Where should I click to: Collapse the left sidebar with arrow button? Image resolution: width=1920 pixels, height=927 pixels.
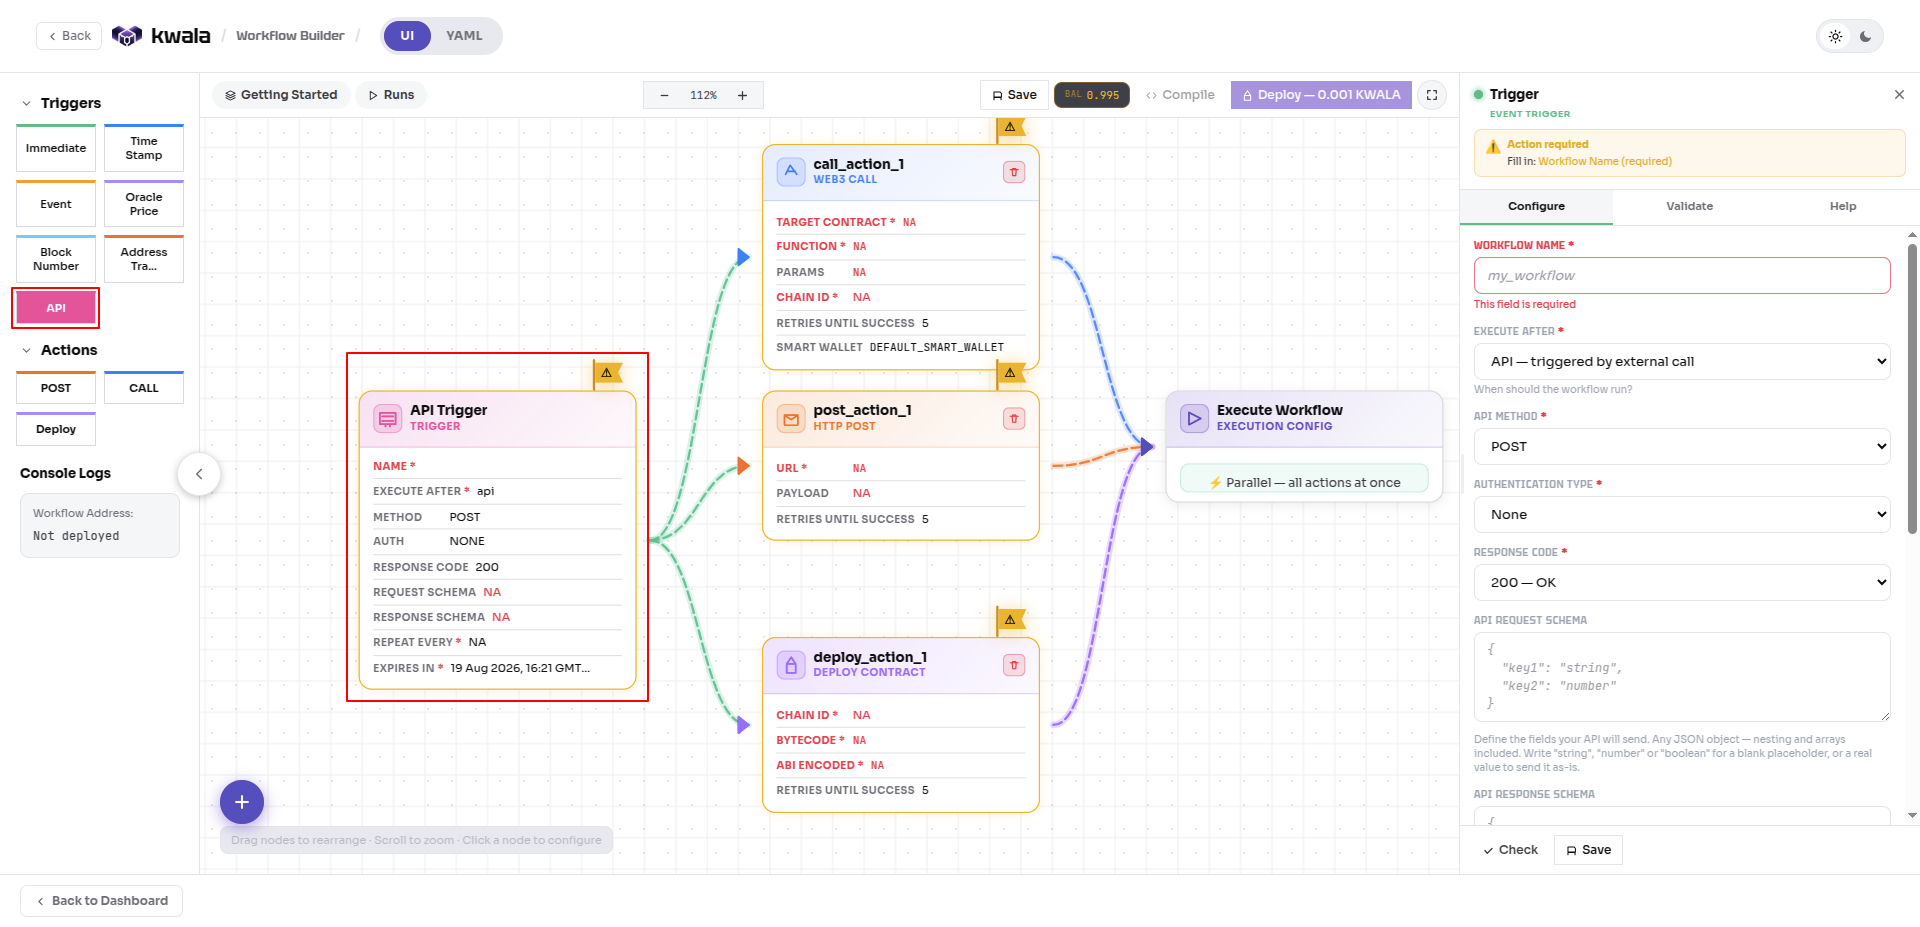tap(199, 474)
